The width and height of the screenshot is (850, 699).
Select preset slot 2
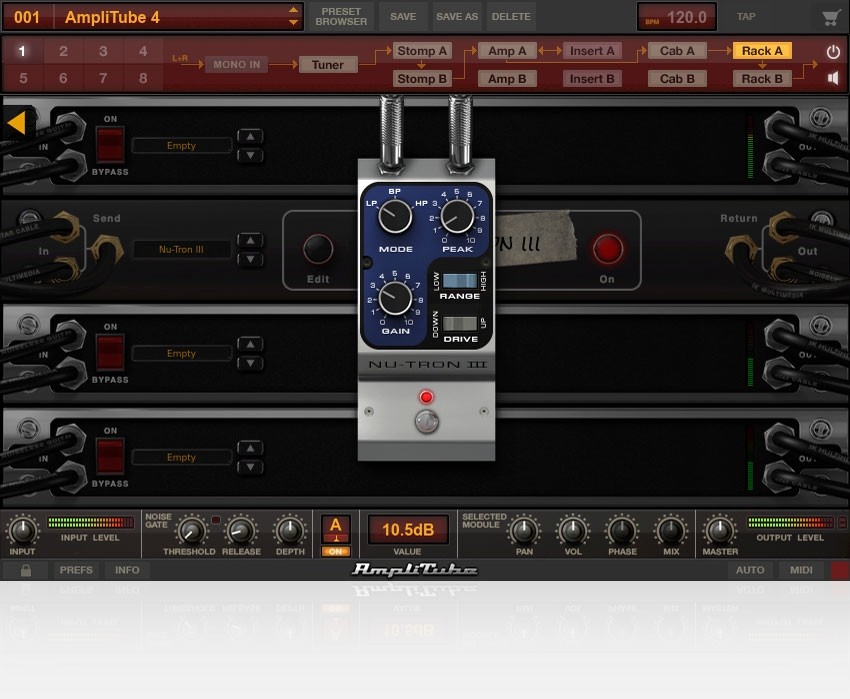pos(63,51)
